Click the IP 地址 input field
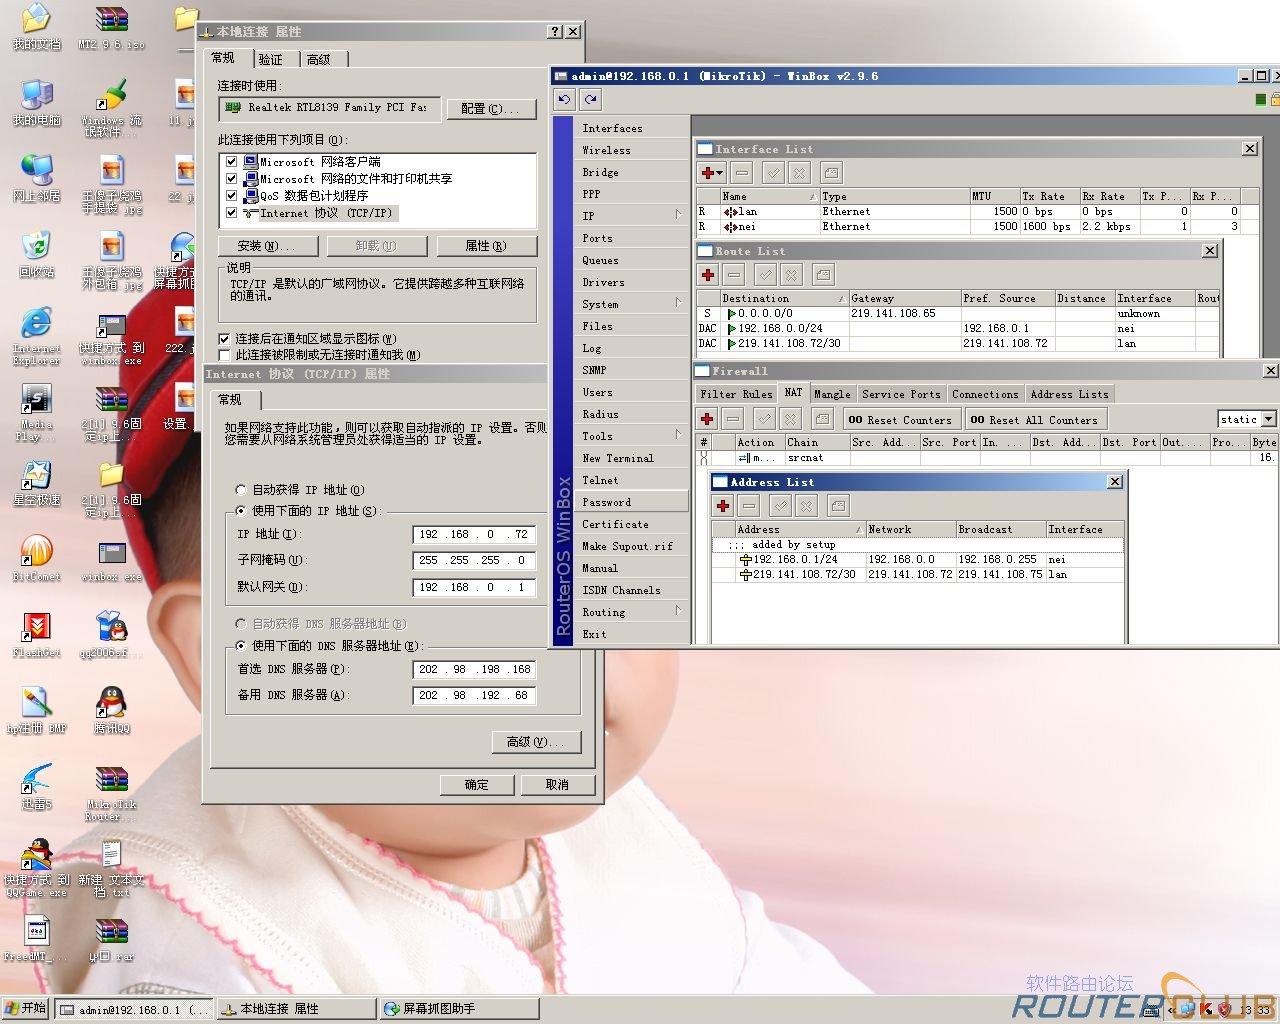This screenshot has height=1024, width=1280. (475, 534)
